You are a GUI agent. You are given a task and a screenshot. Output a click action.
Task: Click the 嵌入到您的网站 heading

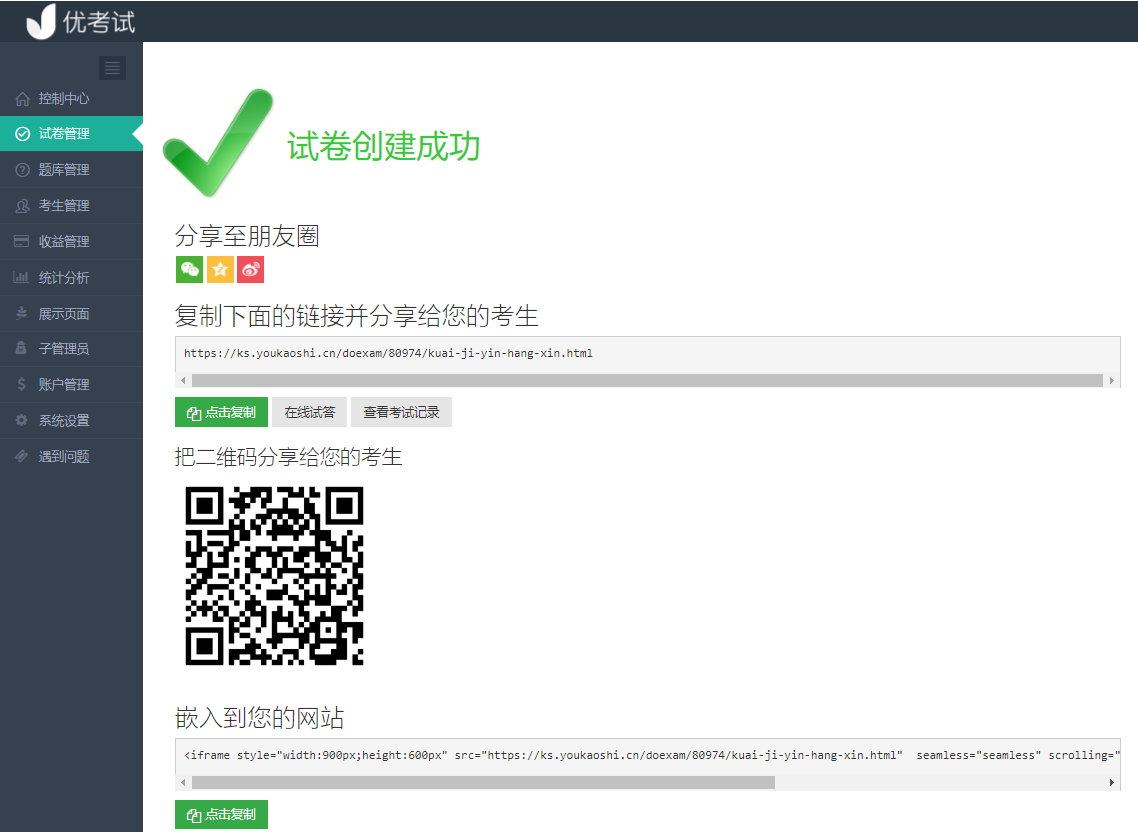coord(259,717)
